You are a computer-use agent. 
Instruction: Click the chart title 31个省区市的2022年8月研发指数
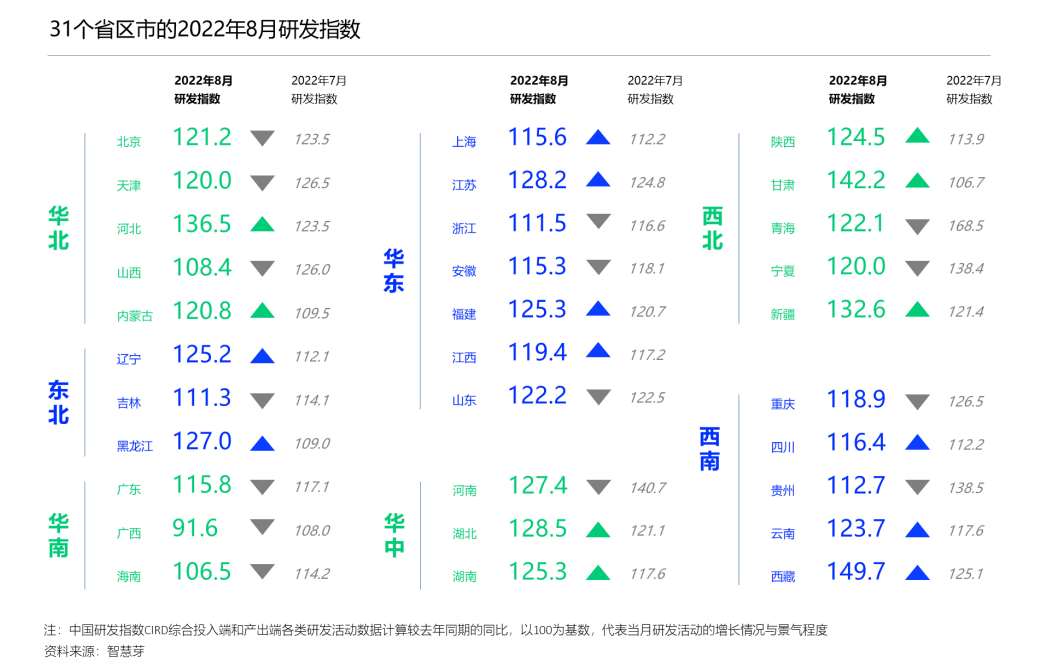[205, 30]
